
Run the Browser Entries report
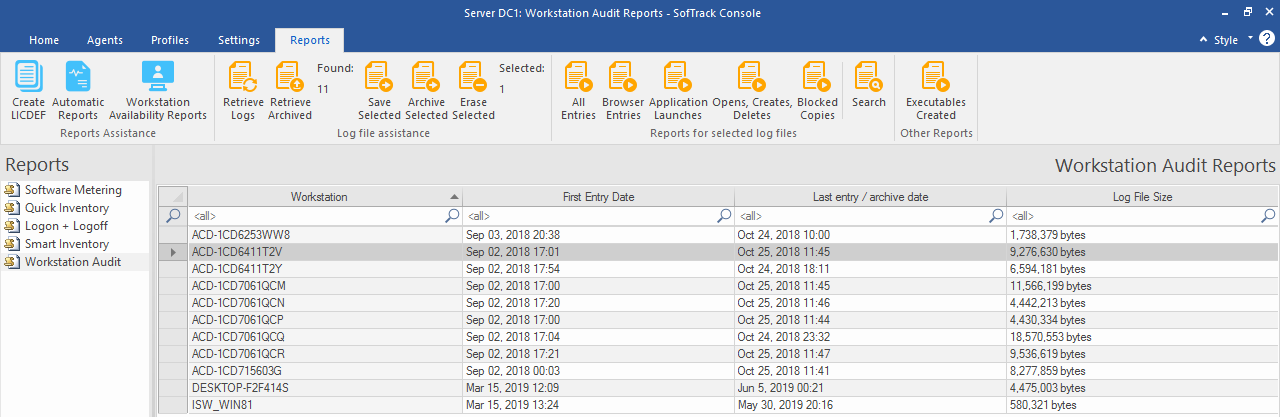coord(623,90)
